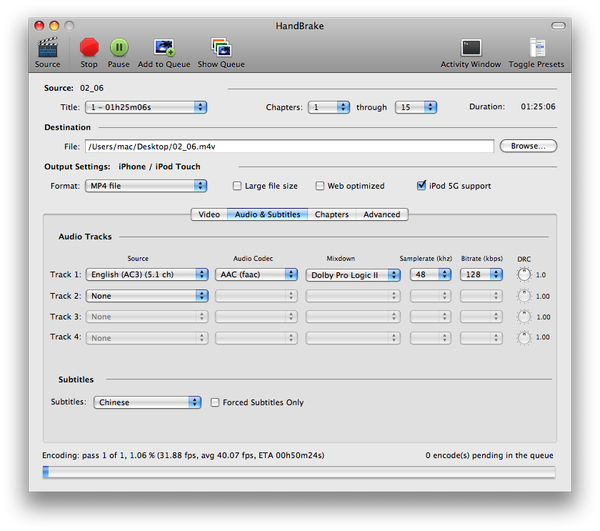600x531 pixels.
Task: Open Track 2 Mixdown dropdown
Action: [x=353, y=296]
